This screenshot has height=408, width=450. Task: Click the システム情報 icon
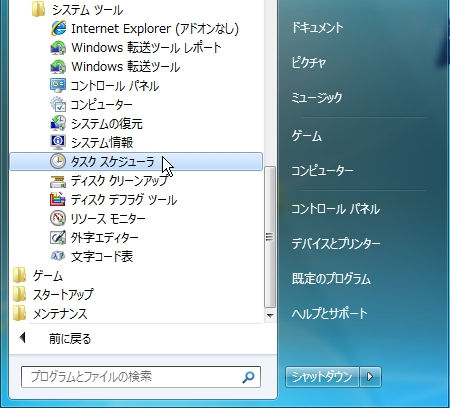tap(58, 143)
